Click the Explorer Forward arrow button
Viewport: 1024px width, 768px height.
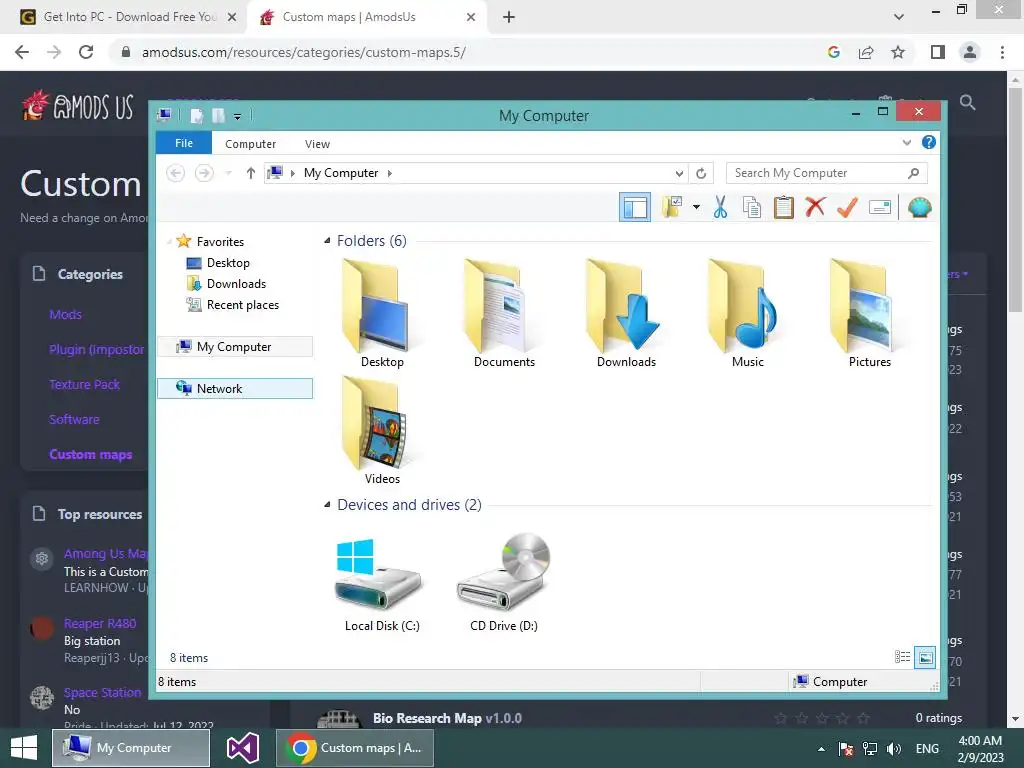204,173
